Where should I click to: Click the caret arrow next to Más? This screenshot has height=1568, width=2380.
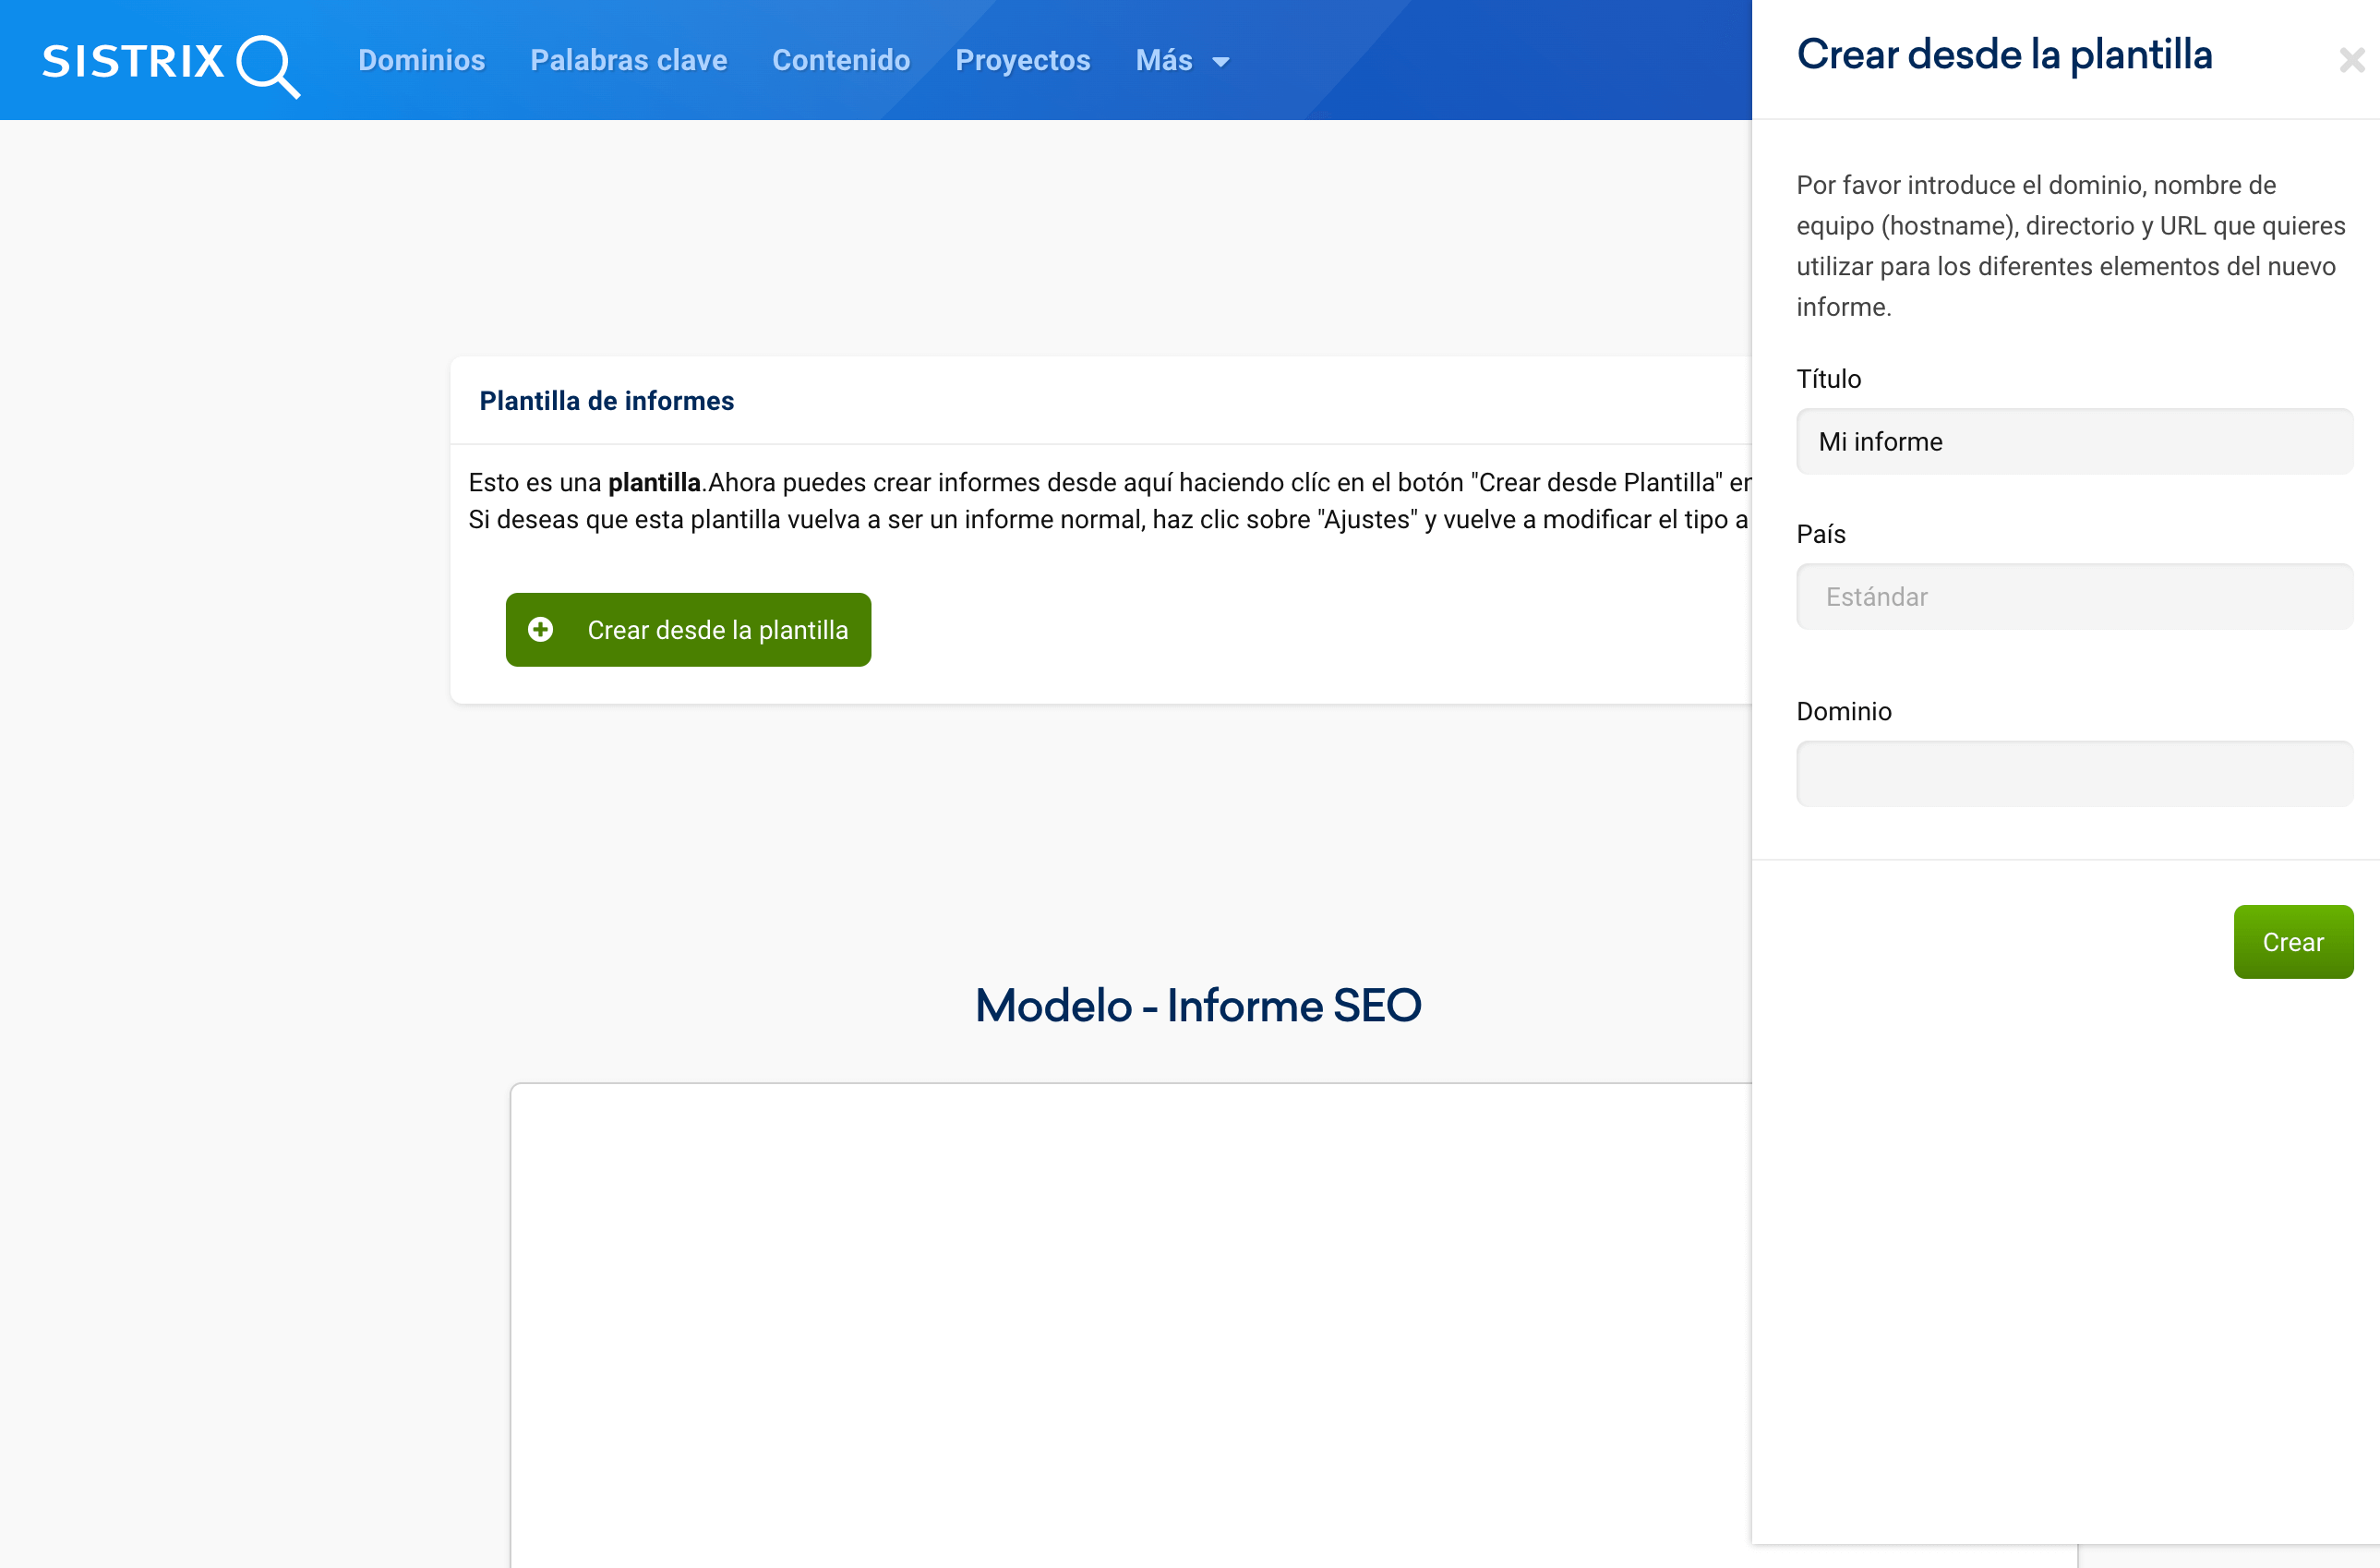(1220, 62)
